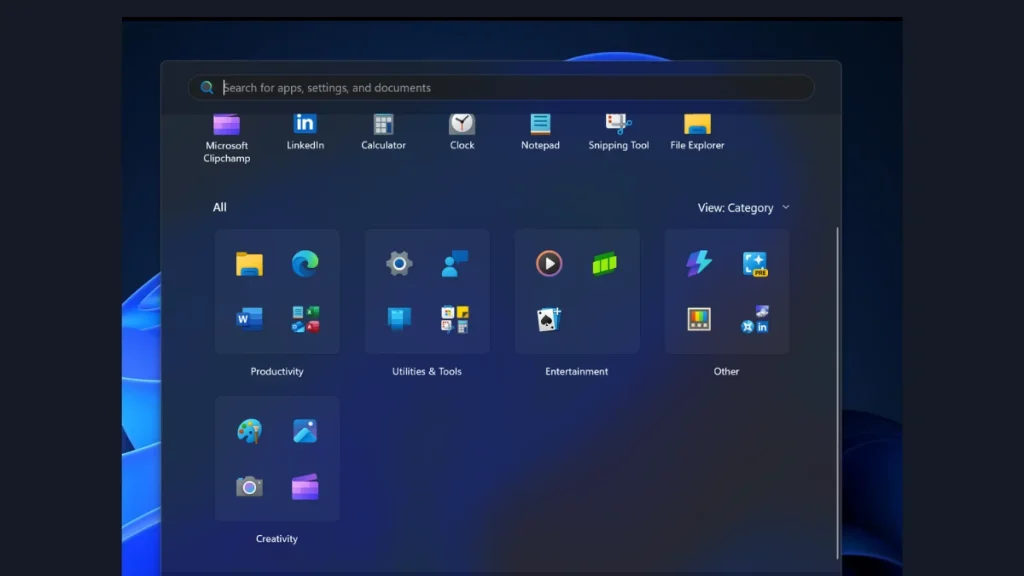Image resolution: width=1024 pixels, height=576 pixels.
Task: Open the person-with-chat icon in Utilities & Tools
Action: 455,264
